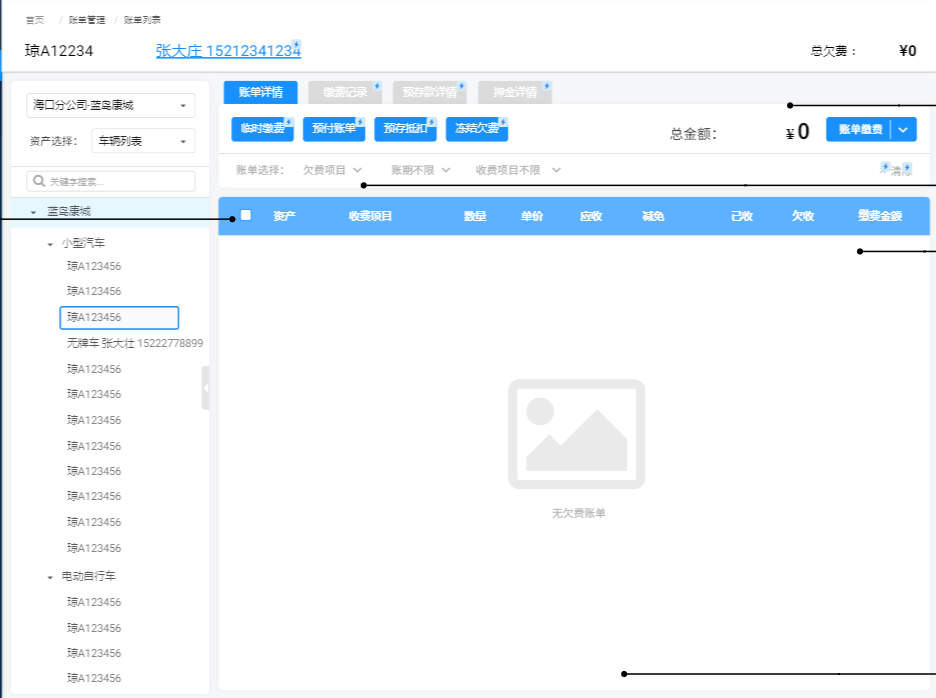This screenshot has width=936, height=698.
Task: Switch to the 押金详情 tab
Action: click(x=514, y=93)
